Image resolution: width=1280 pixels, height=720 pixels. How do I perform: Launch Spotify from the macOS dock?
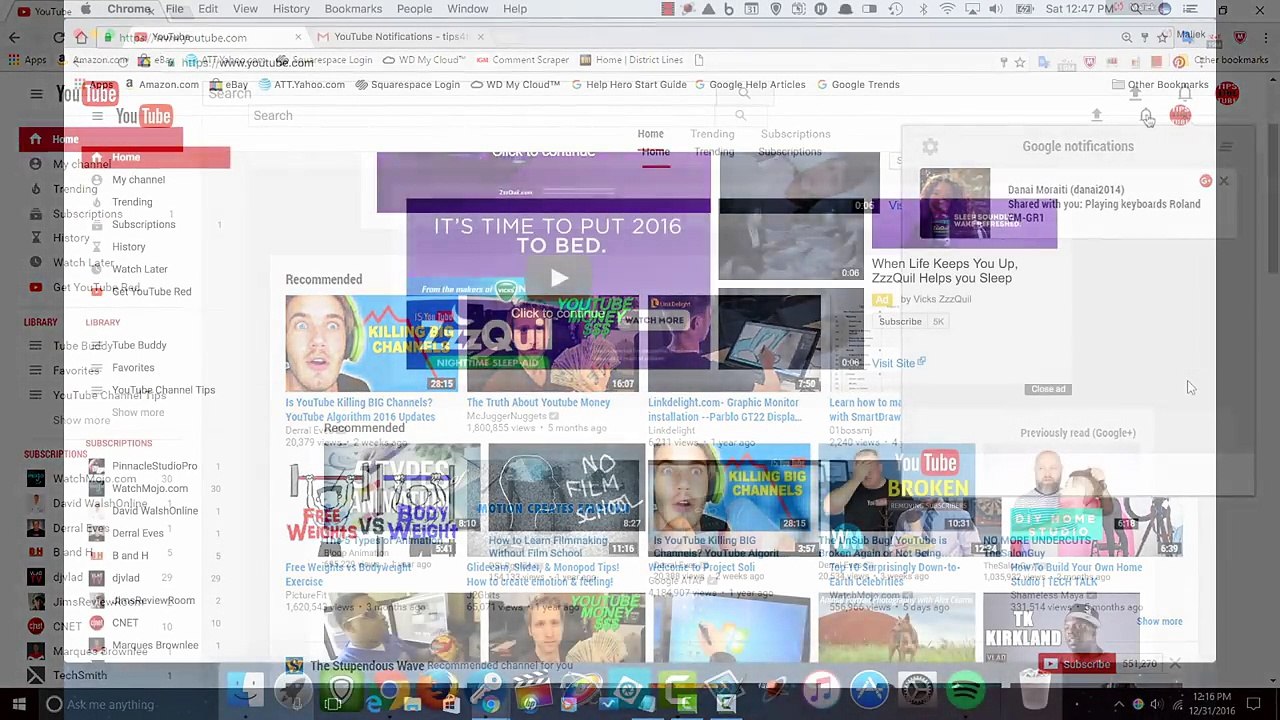[x=966, y=689]
